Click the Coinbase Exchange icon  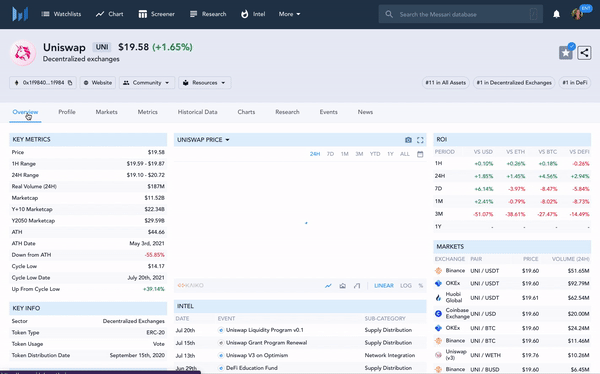click(439, 314)
